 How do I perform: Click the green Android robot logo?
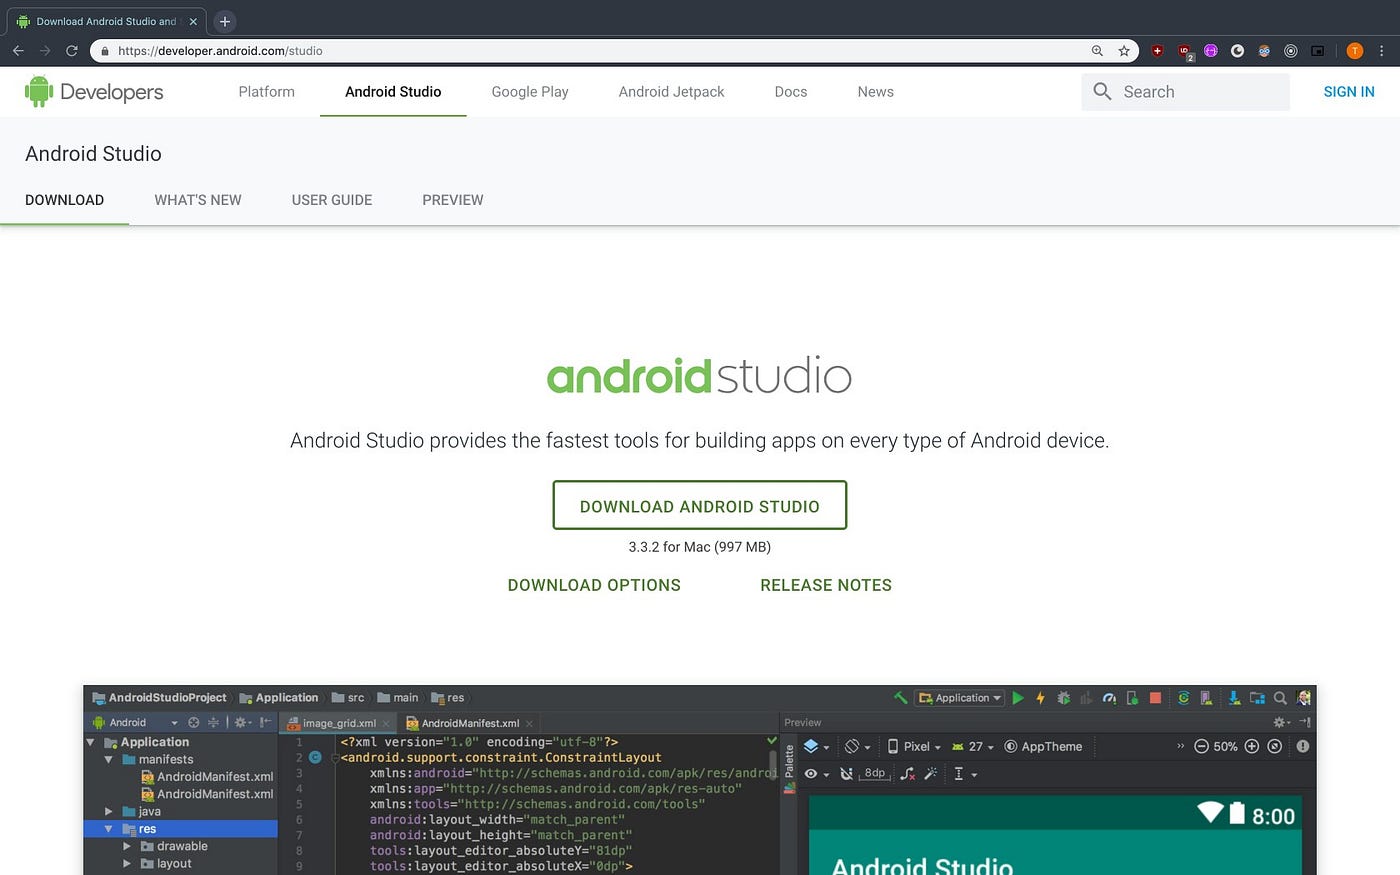coord(39,91)
